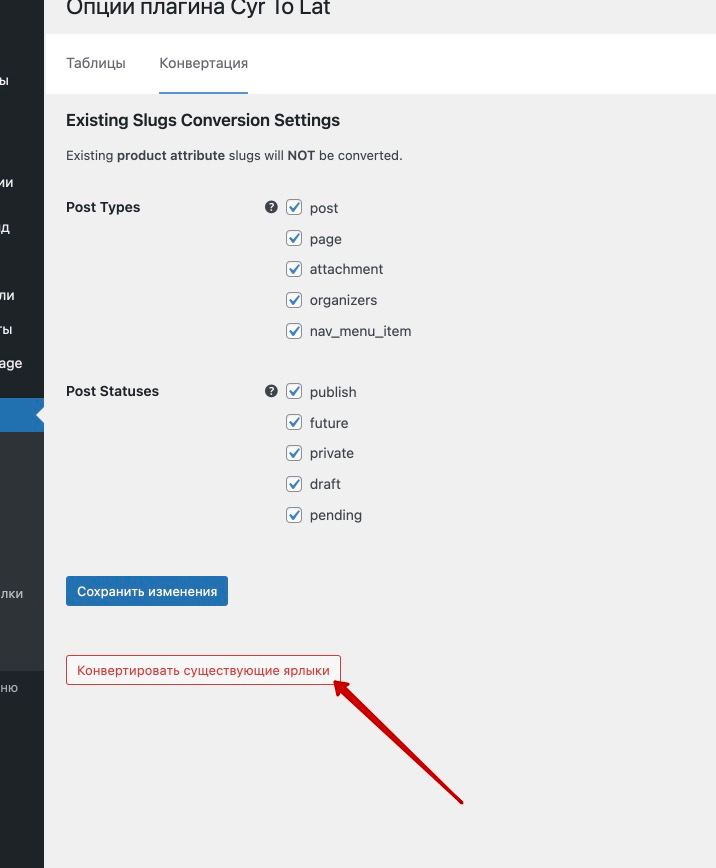Screen dimensions: 716x868
Task: Open sidebar menu item ending in "лки"
Action: [x=12, y=593]
